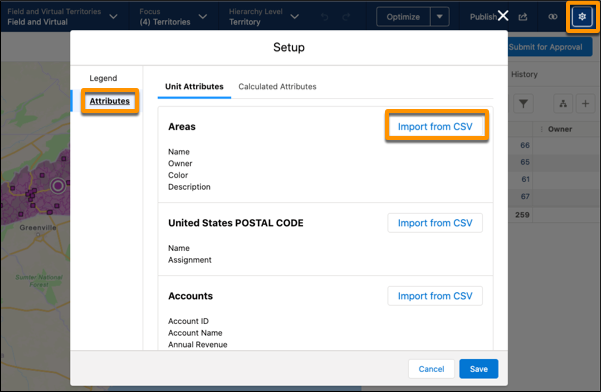Click the plus add icon button
The image size is (601, 392).
click(x=585, y=103)
